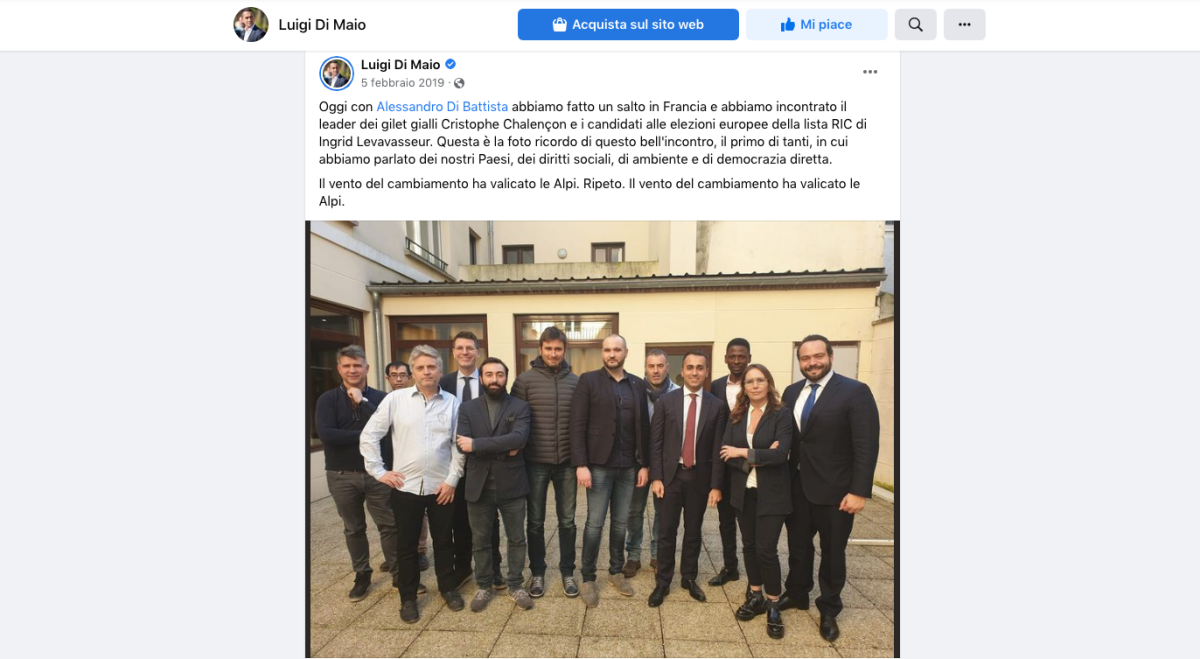Open the 5 febbraio 2019 post timestamp
Screen dimensions: 1200x659
tap(402, 83)
